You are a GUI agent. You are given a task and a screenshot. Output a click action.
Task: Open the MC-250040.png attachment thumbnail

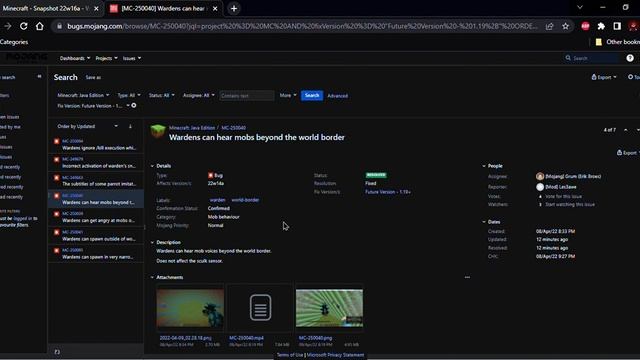(x=329, y=309)
